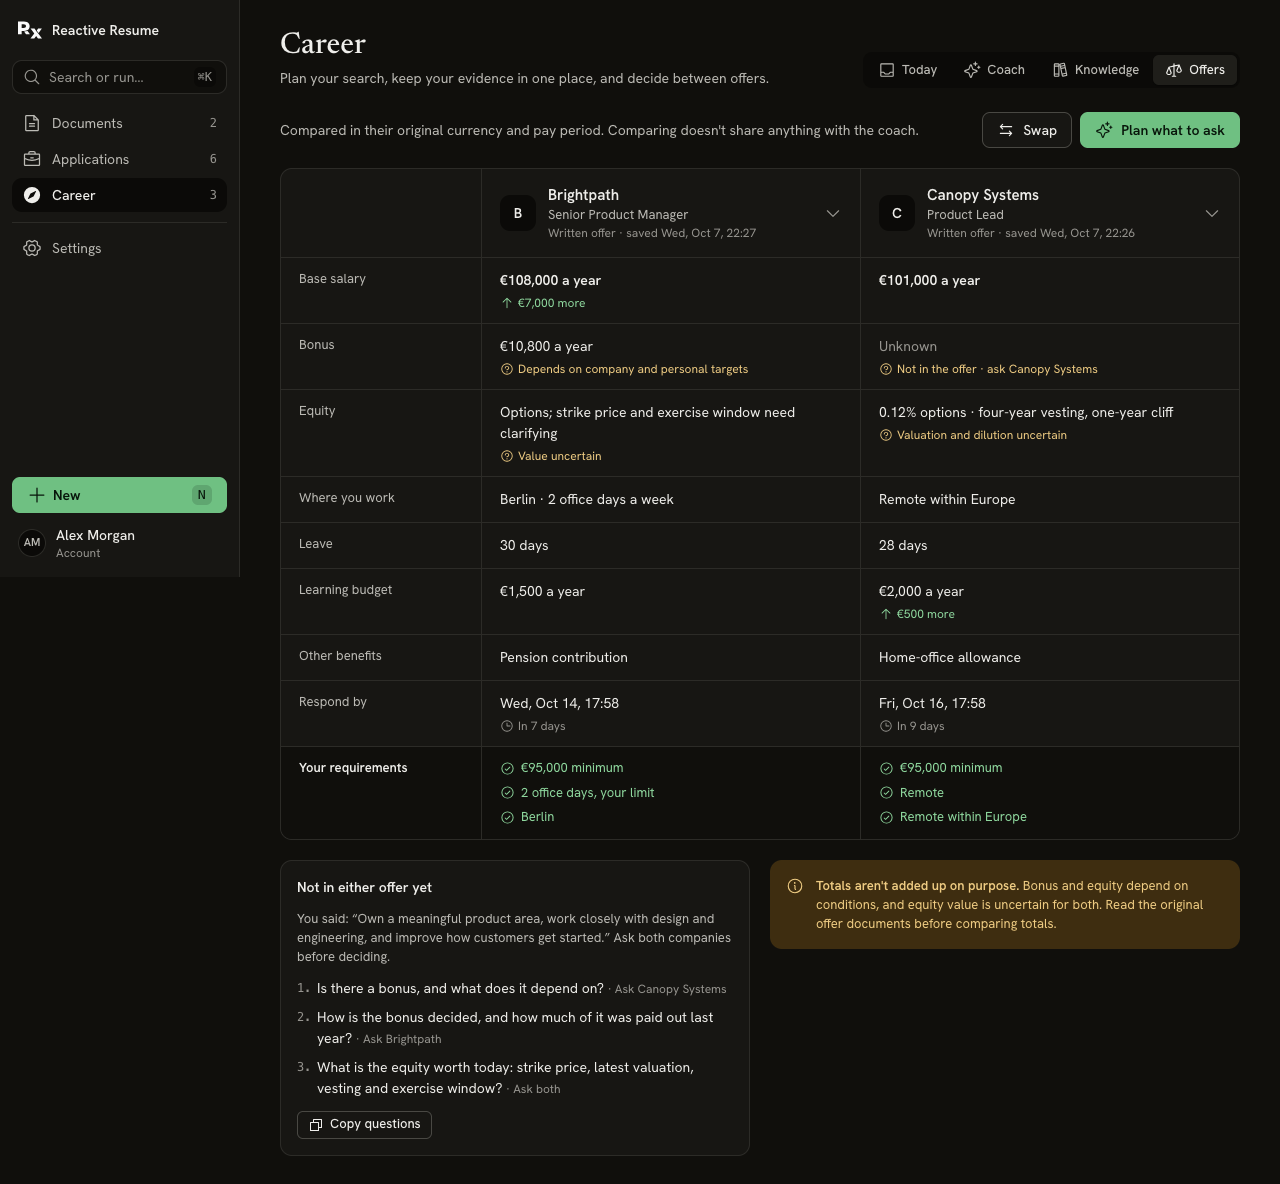Click 'Not in the offer · ask Canopy Systems'
1280x1184 pixels.
pos(997,369)
